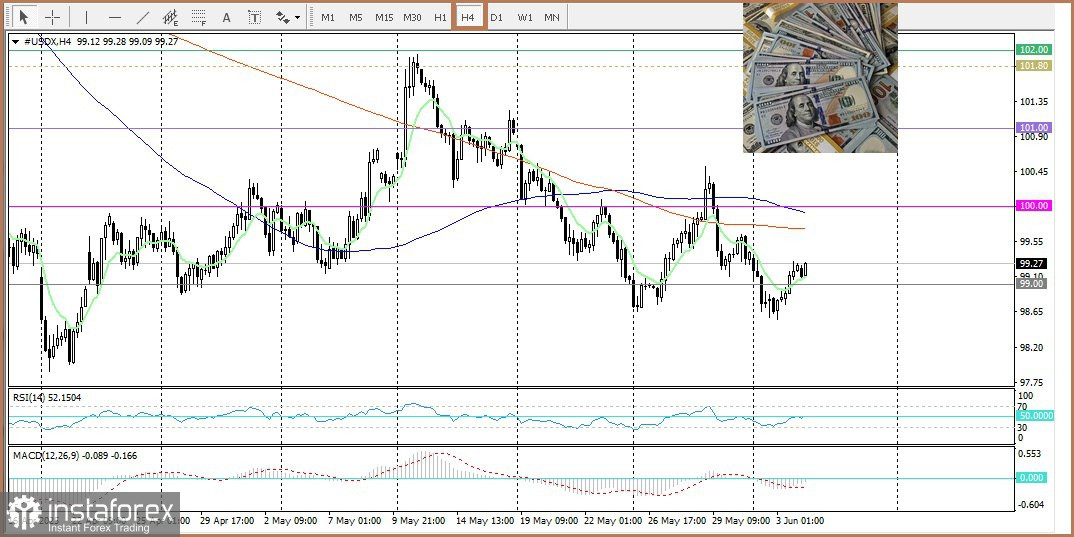Click the 101.80 level price label
This screenshot has width=1074, height=537.
(x=1034, y=66)
